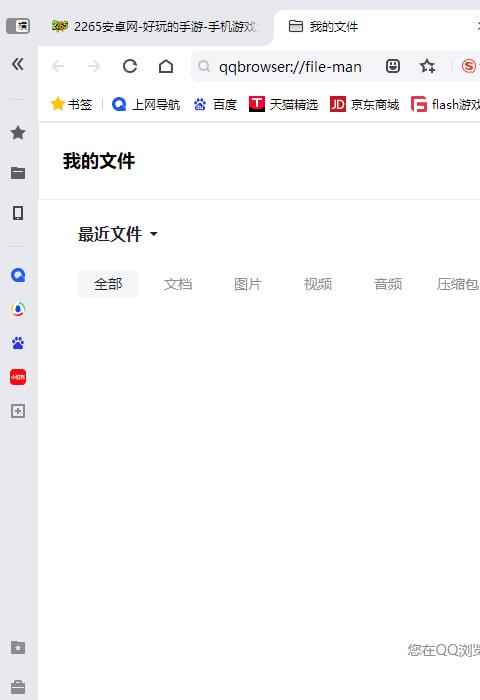This screenshot has width=480, height=700.
Task: Open the flash游戏 bookmark
Action: click(445, 104)
